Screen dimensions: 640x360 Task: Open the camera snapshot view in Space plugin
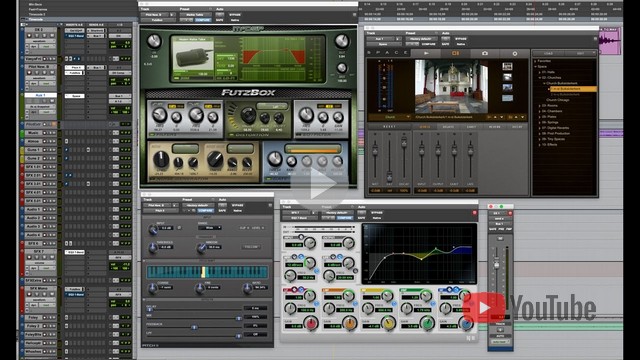coord(484,53)
